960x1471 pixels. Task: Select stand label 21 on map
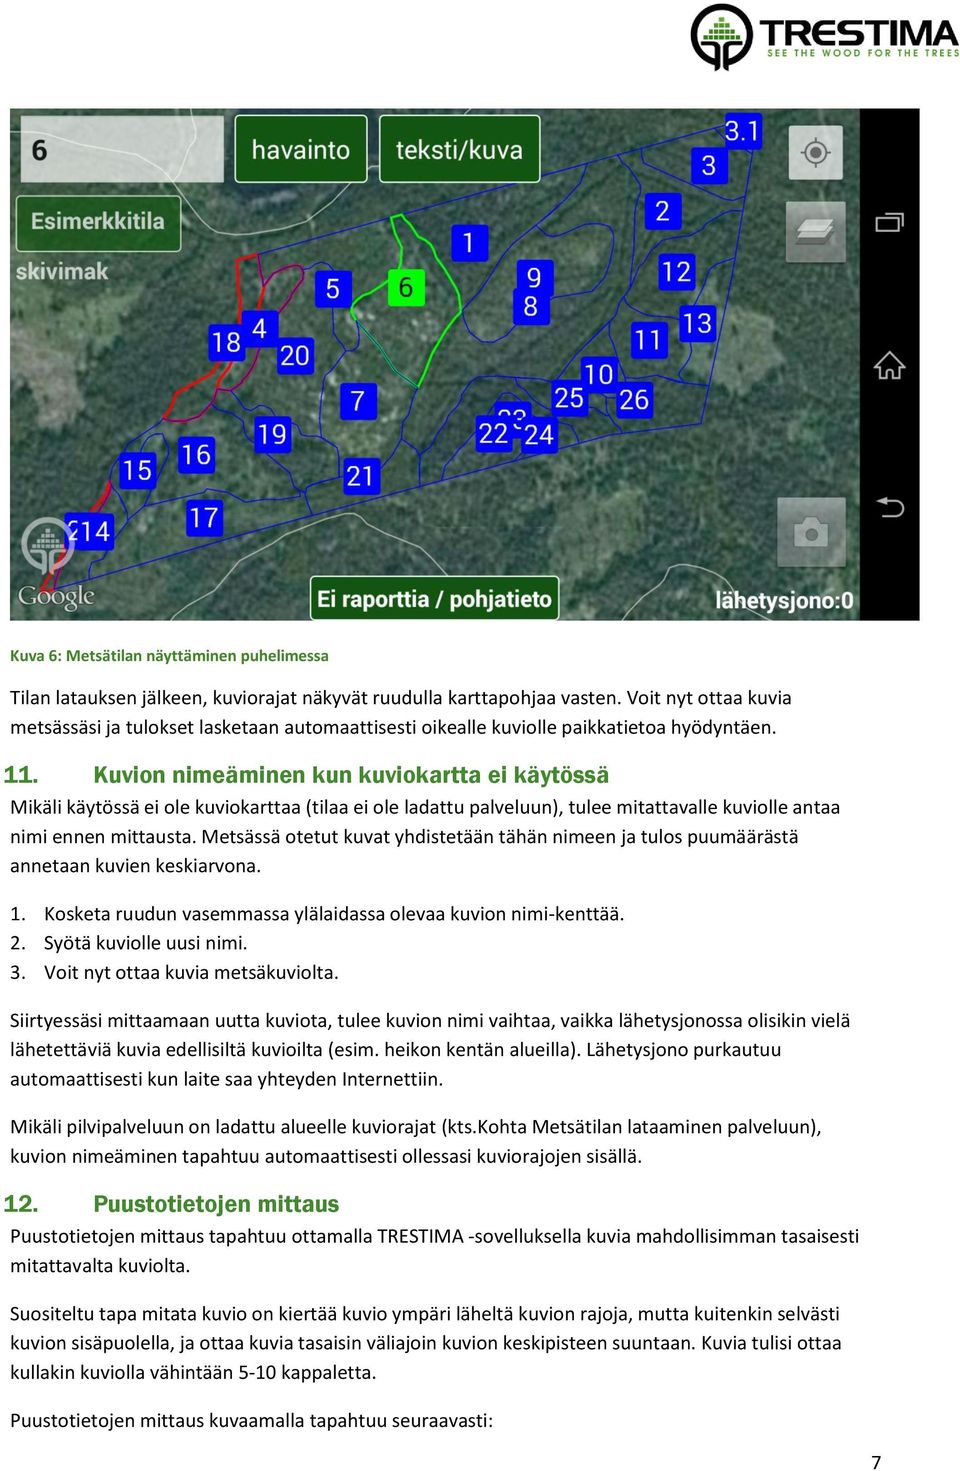[360, 476]
